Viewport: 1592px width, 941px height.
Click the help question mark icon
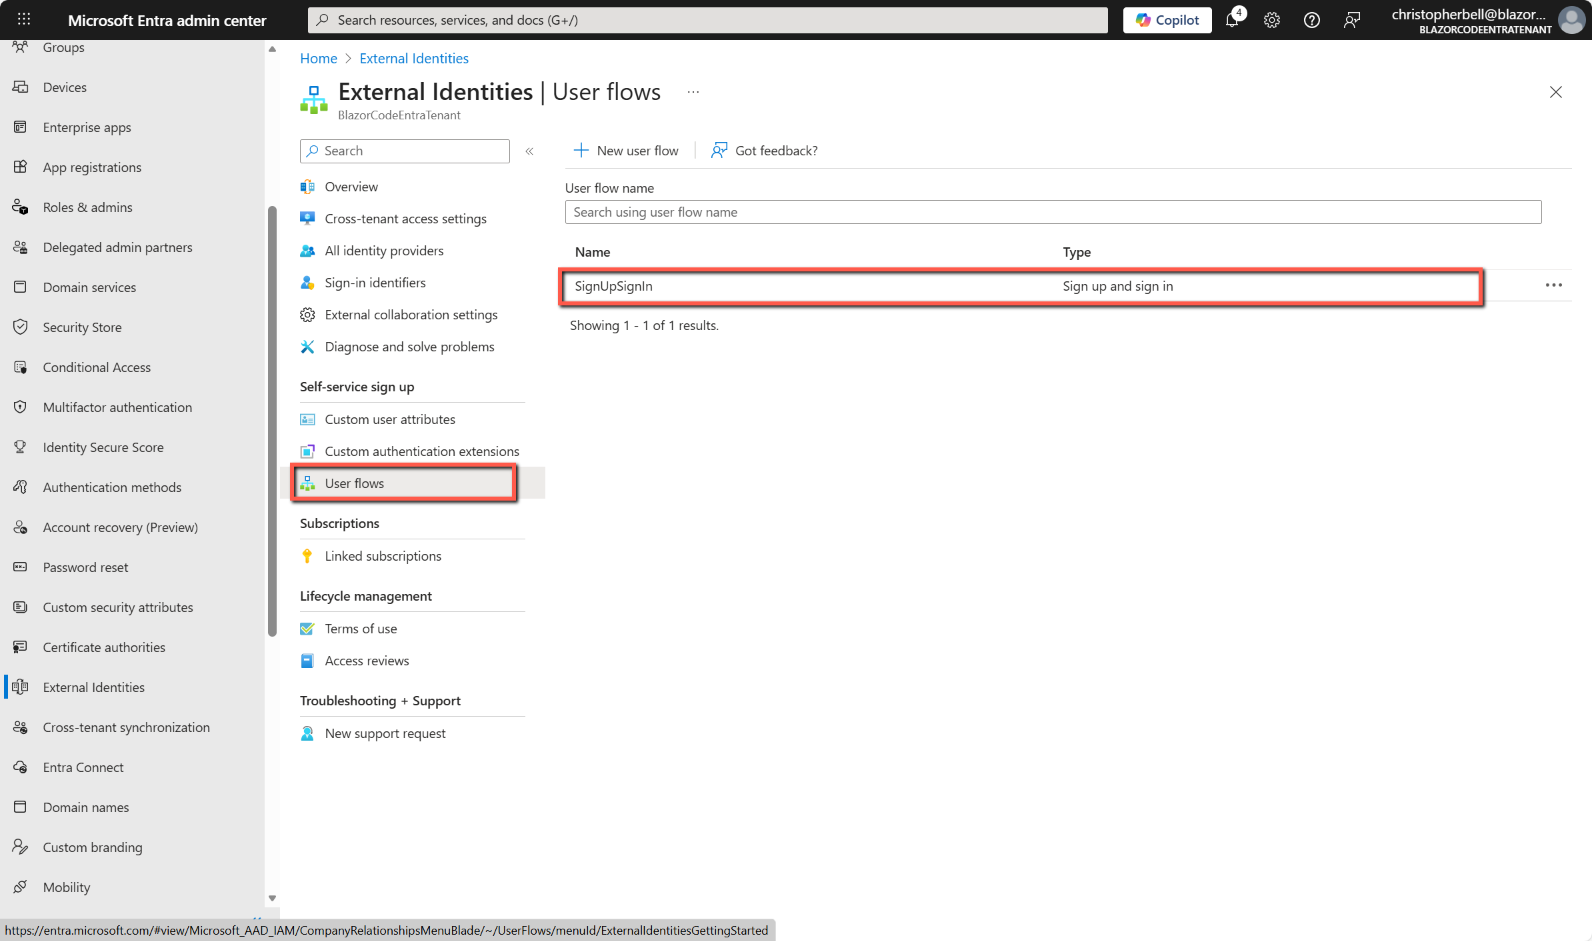1312,20
